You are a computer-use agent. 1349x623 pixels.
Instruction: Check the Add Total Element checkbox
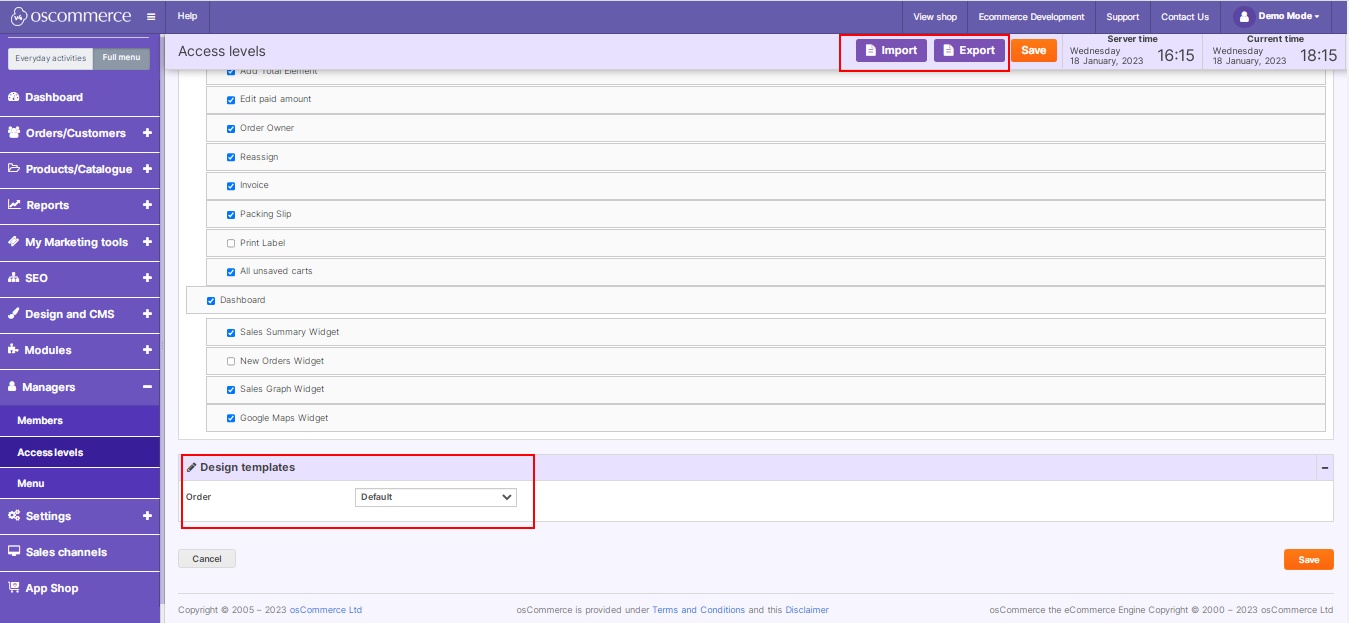point(231,71)
